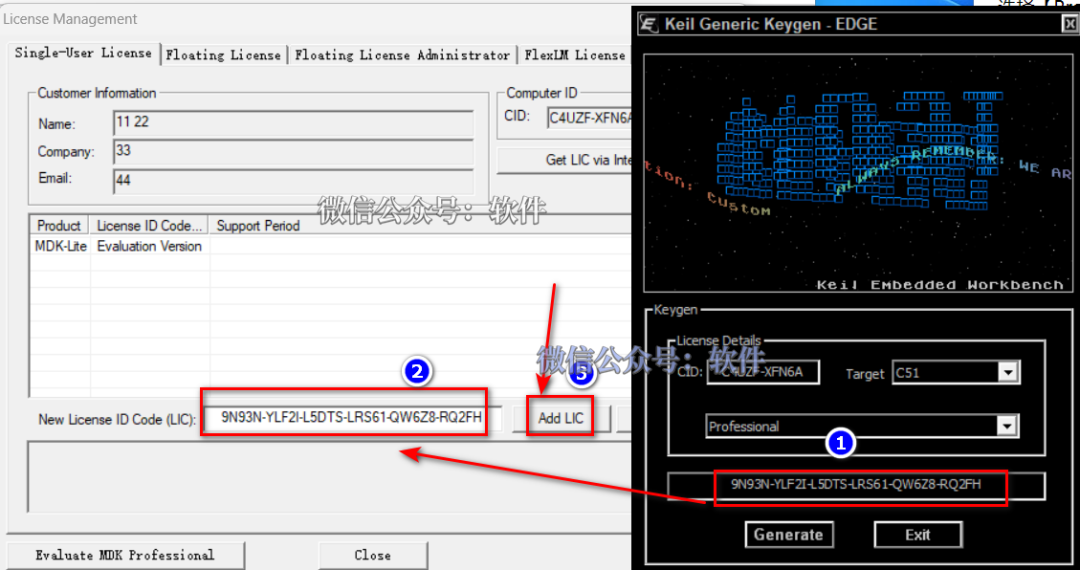Expand the Professional edition dropdown arrow
The height and width of the screenshot is (570, 1080).
pos(1007,426)
